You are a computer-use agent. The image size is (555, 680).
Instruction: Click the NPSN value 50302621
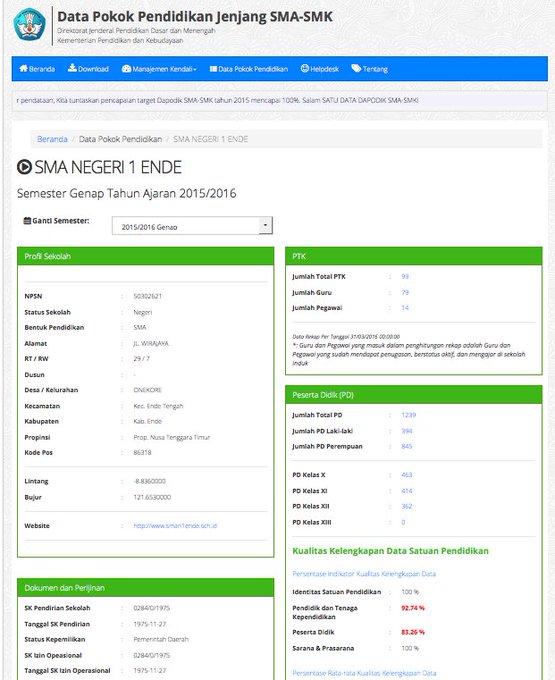[x=147, y=296]
